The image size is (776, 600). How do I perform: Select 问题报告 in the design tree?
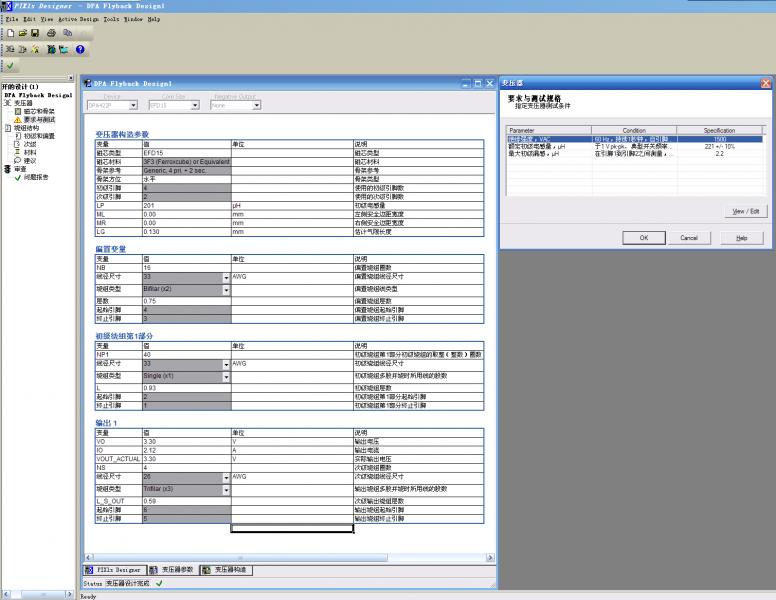(38, 177)
